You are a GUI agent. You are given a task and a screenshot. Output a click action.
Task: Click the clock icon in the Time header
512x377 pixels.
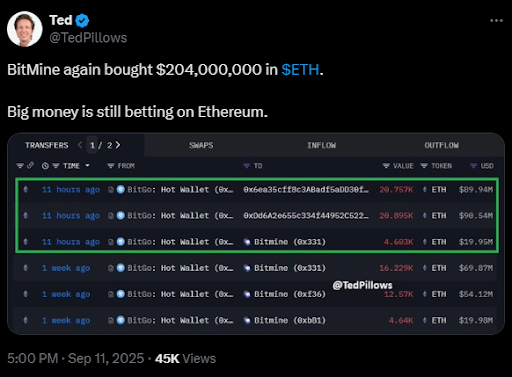[x=45, y=166]
